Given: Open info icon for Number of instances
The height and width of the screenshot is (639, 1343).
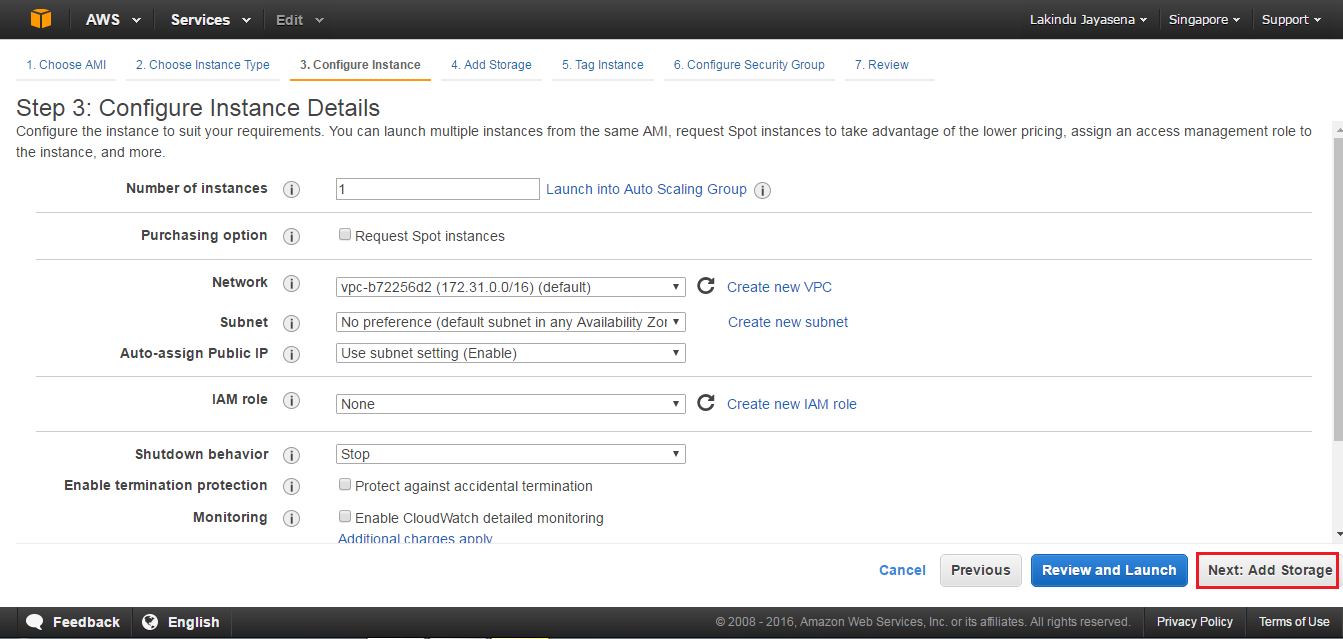Looking at the screenshot, I should pos(292,190).
